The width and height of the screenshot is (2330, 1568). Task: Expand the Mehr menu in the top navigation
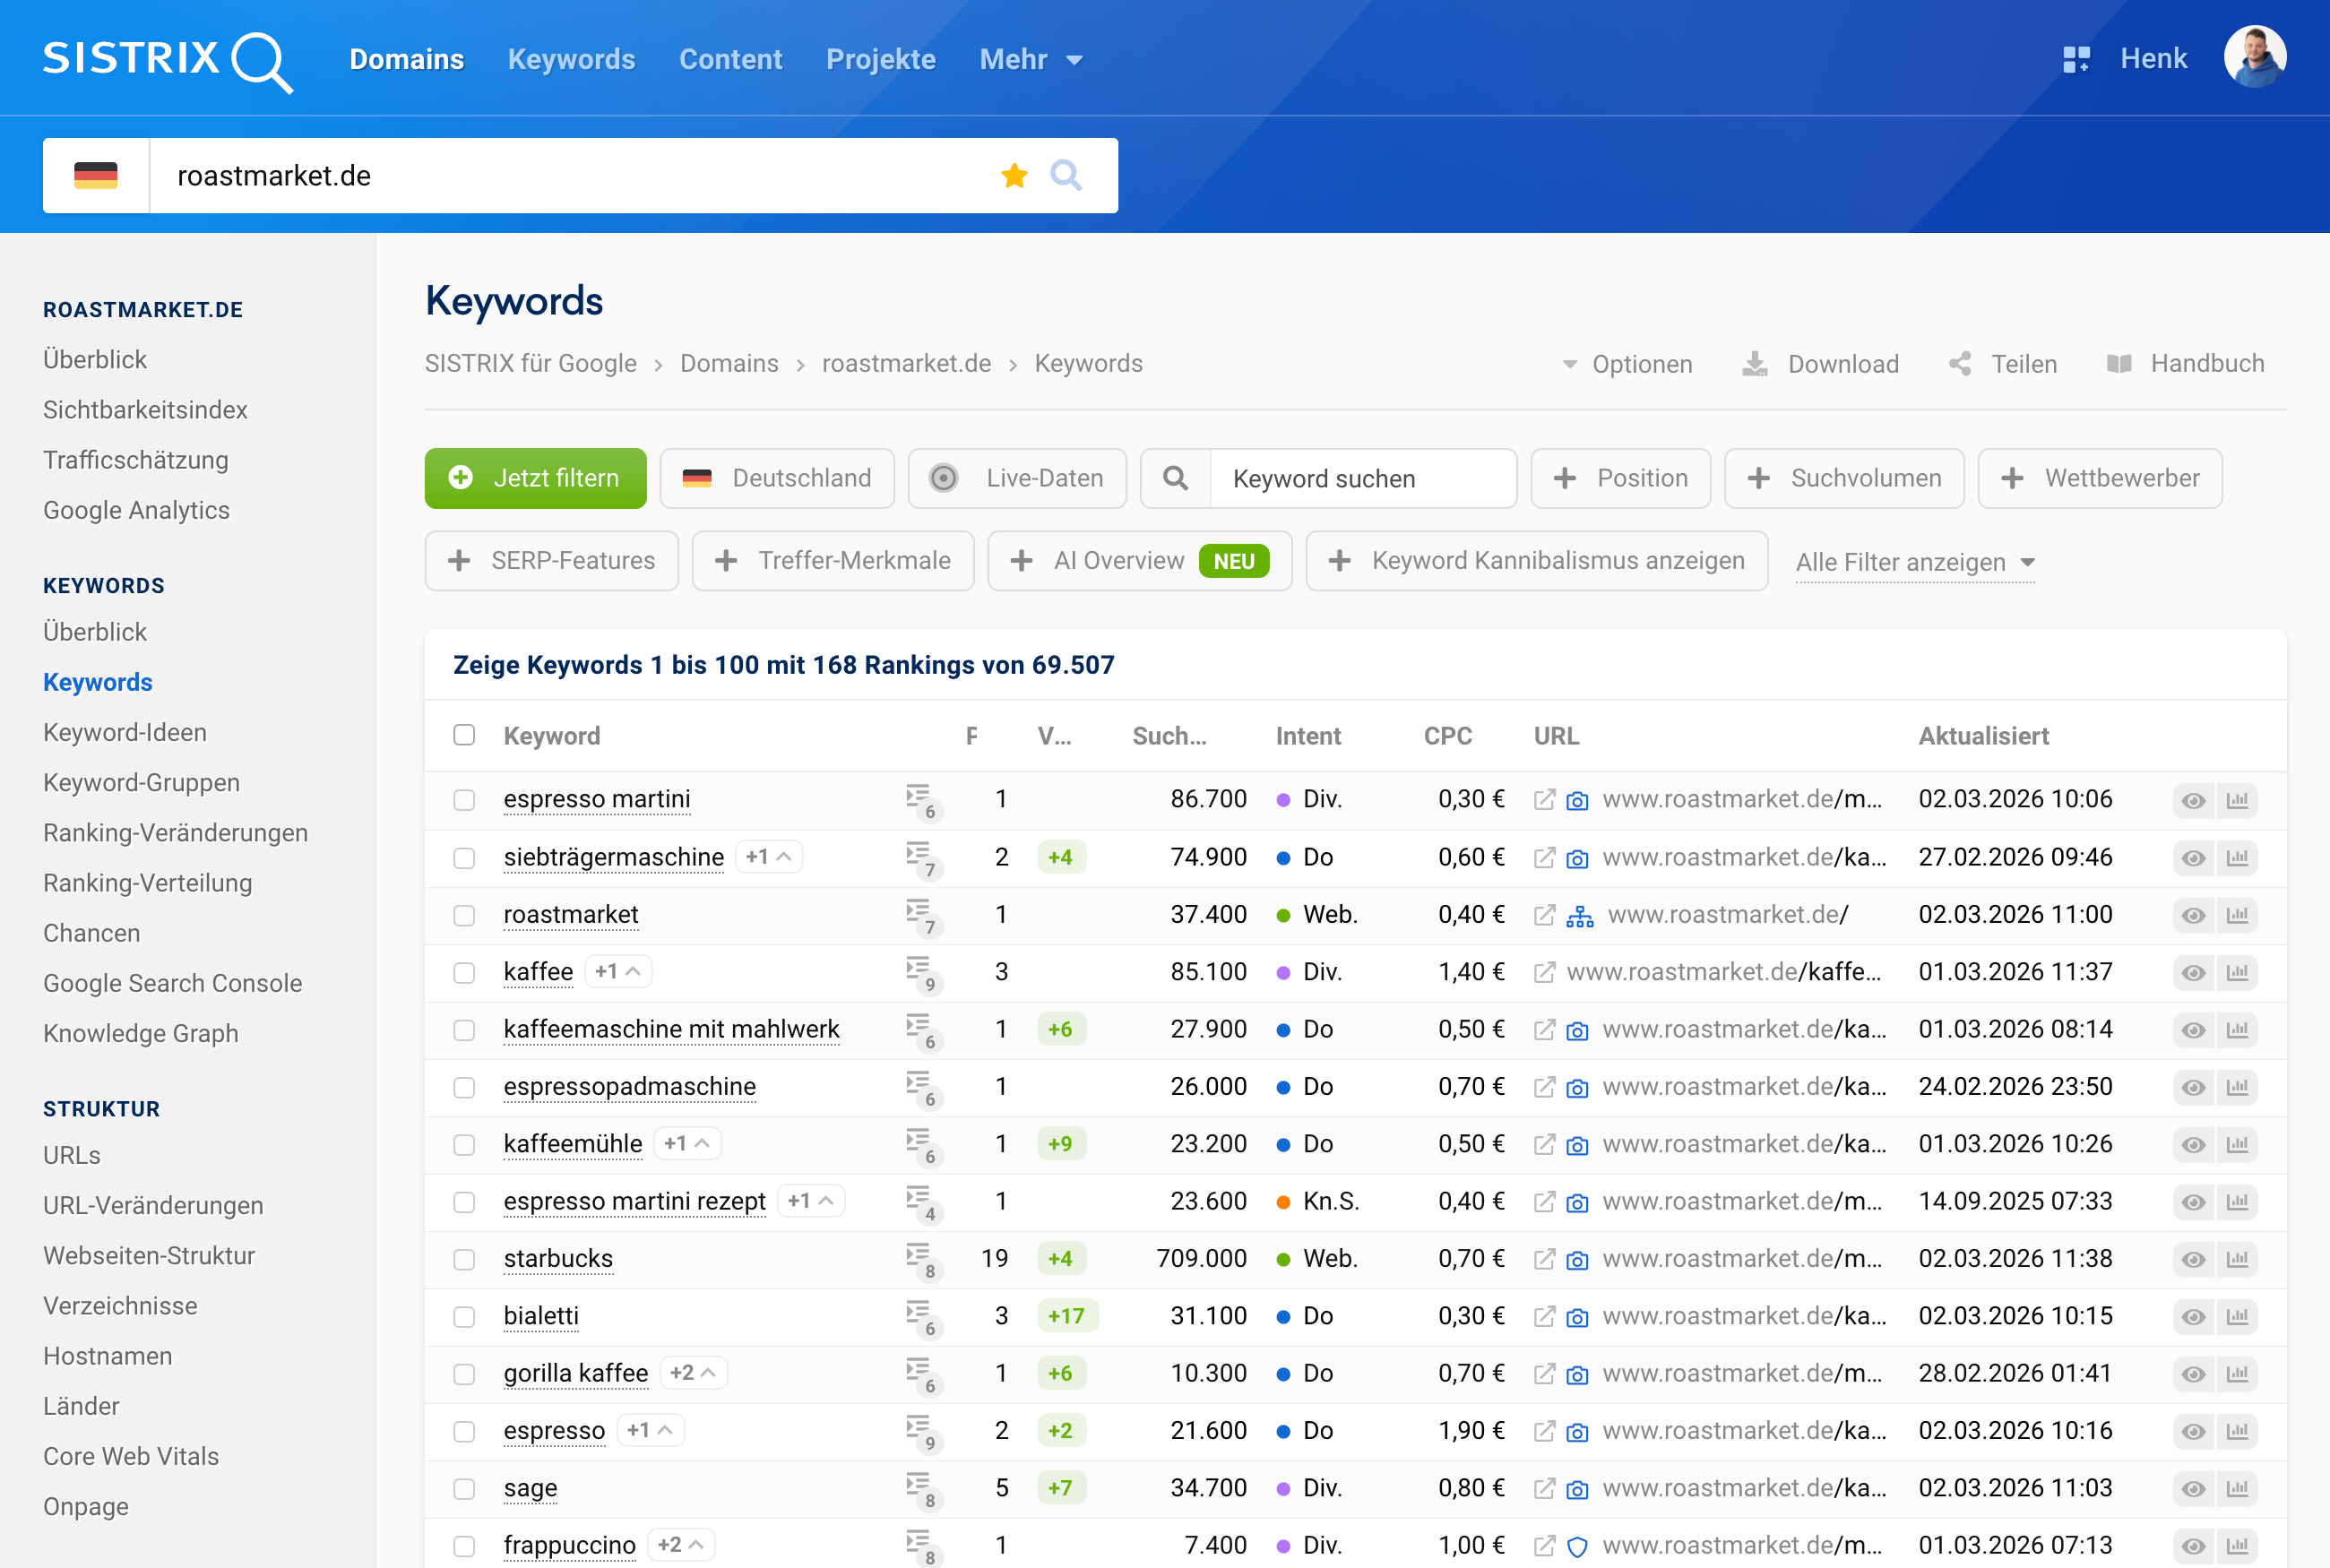coord(1031,59)
